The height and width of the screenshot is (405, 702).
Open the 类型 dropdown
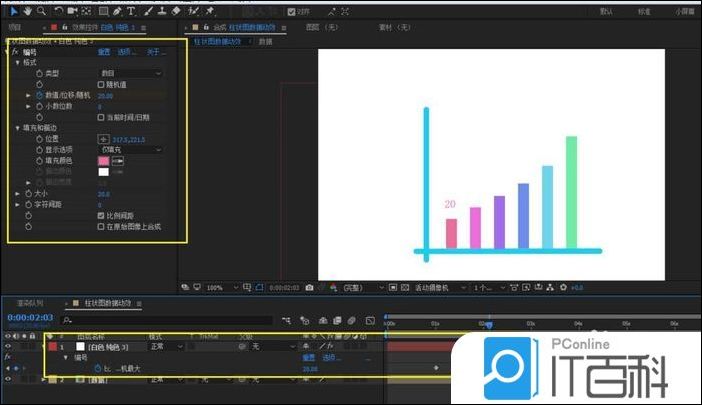(131, 73)
